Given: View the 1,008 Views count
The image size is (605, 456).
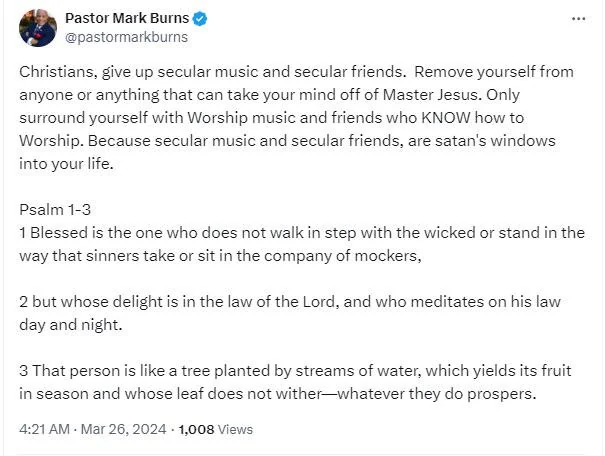Looking at the screenshot, I should 216,429.
